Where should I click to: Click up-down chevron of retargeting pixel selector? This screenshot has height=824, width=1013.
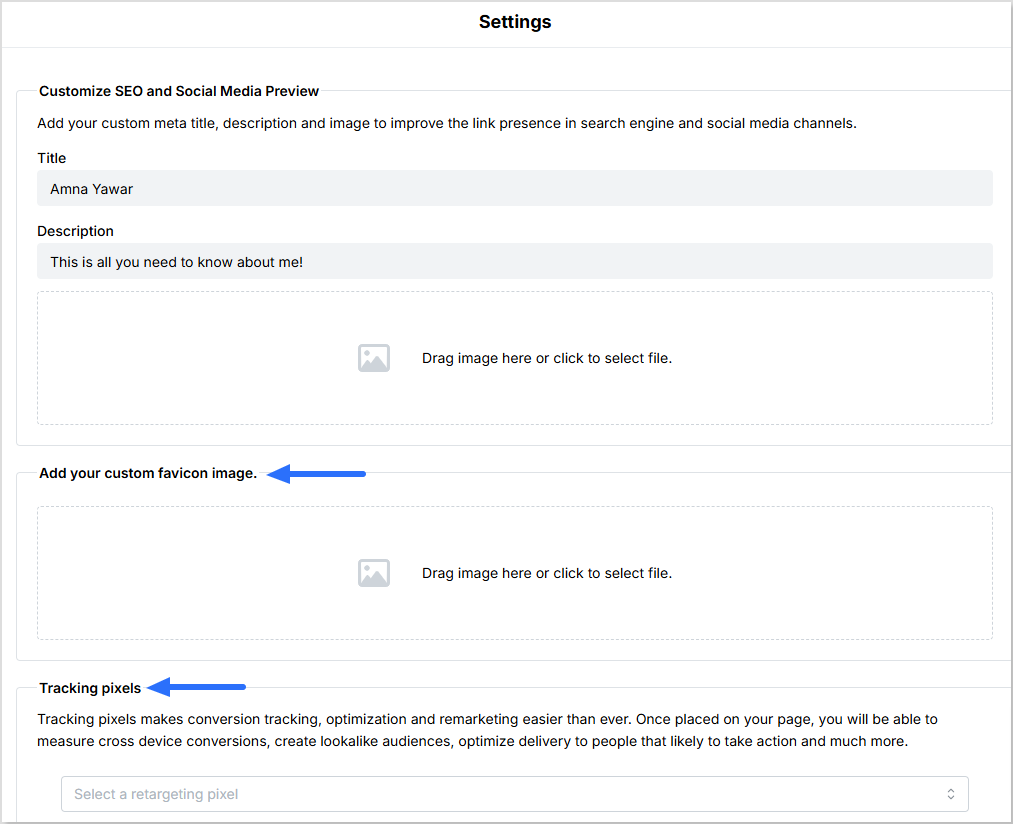[x=950, y=794]
